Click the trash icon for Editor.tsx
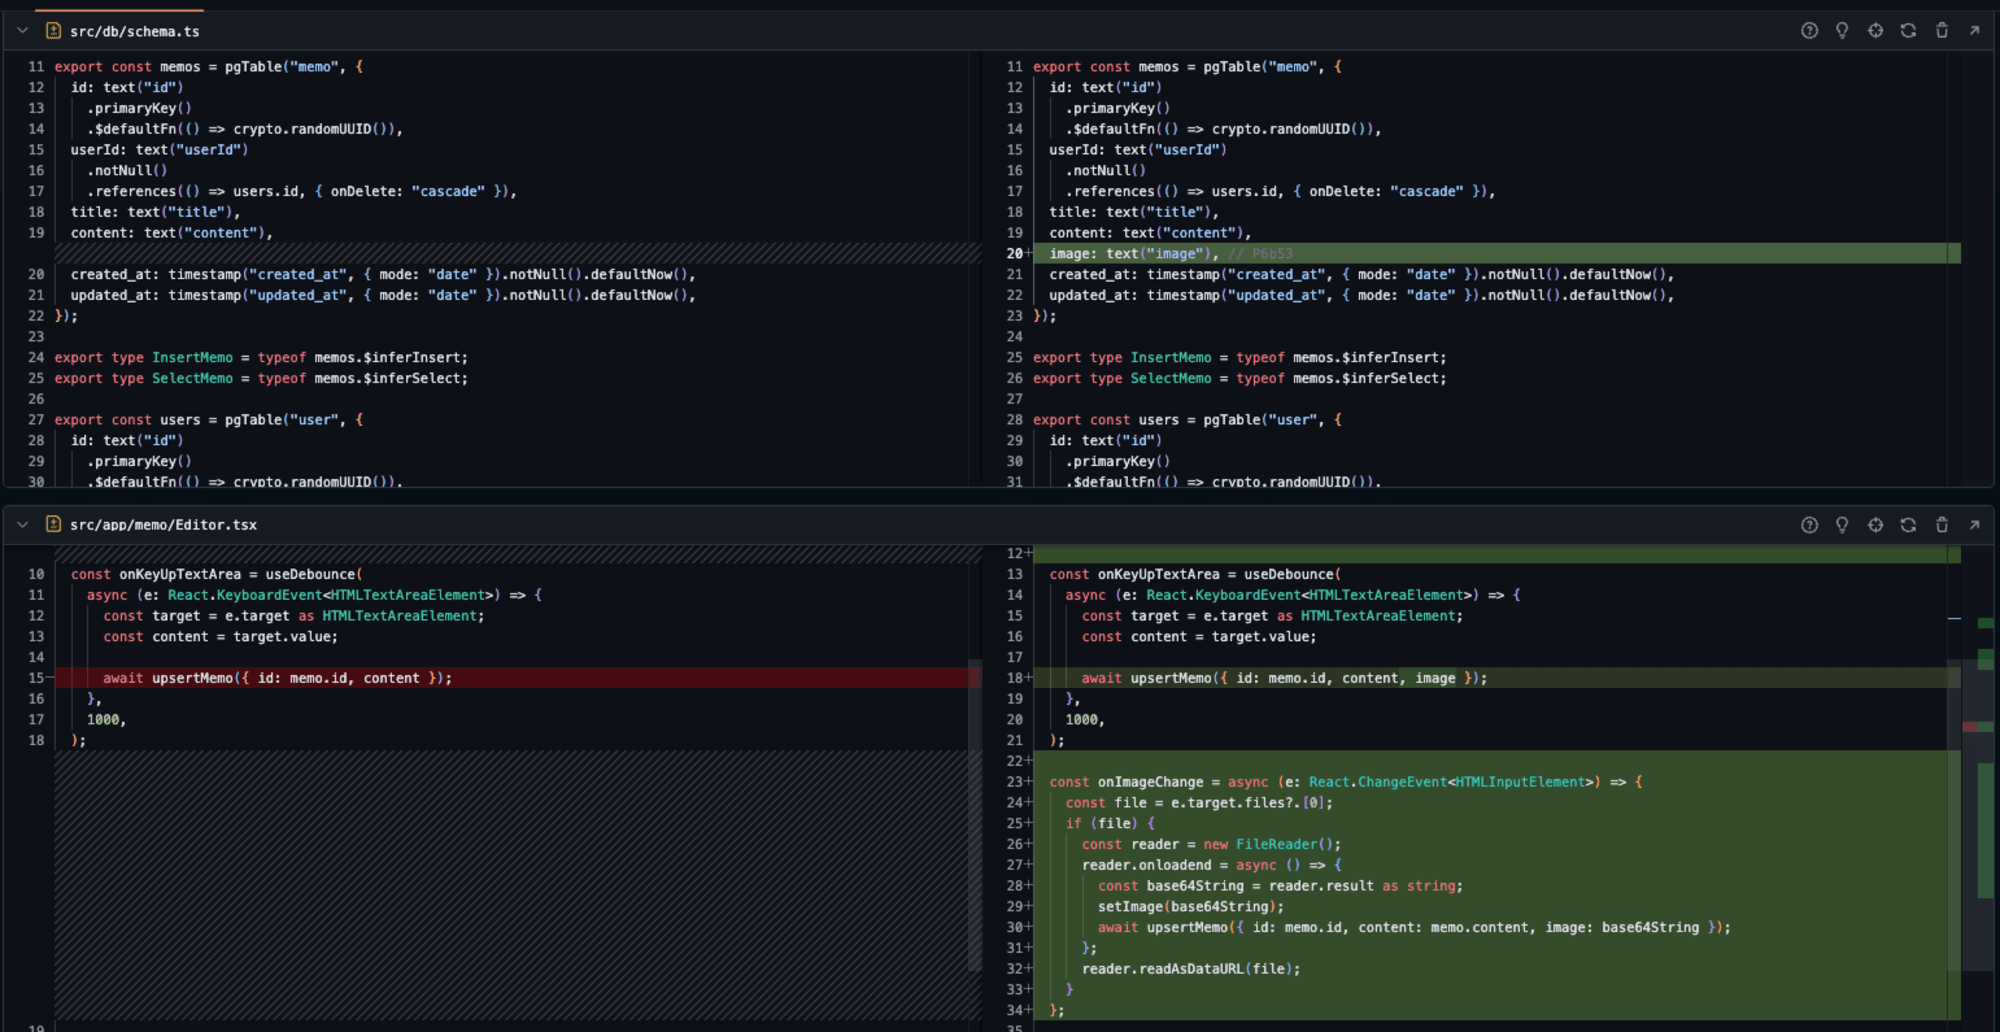2000x1032 pixels. [1942, 525]
